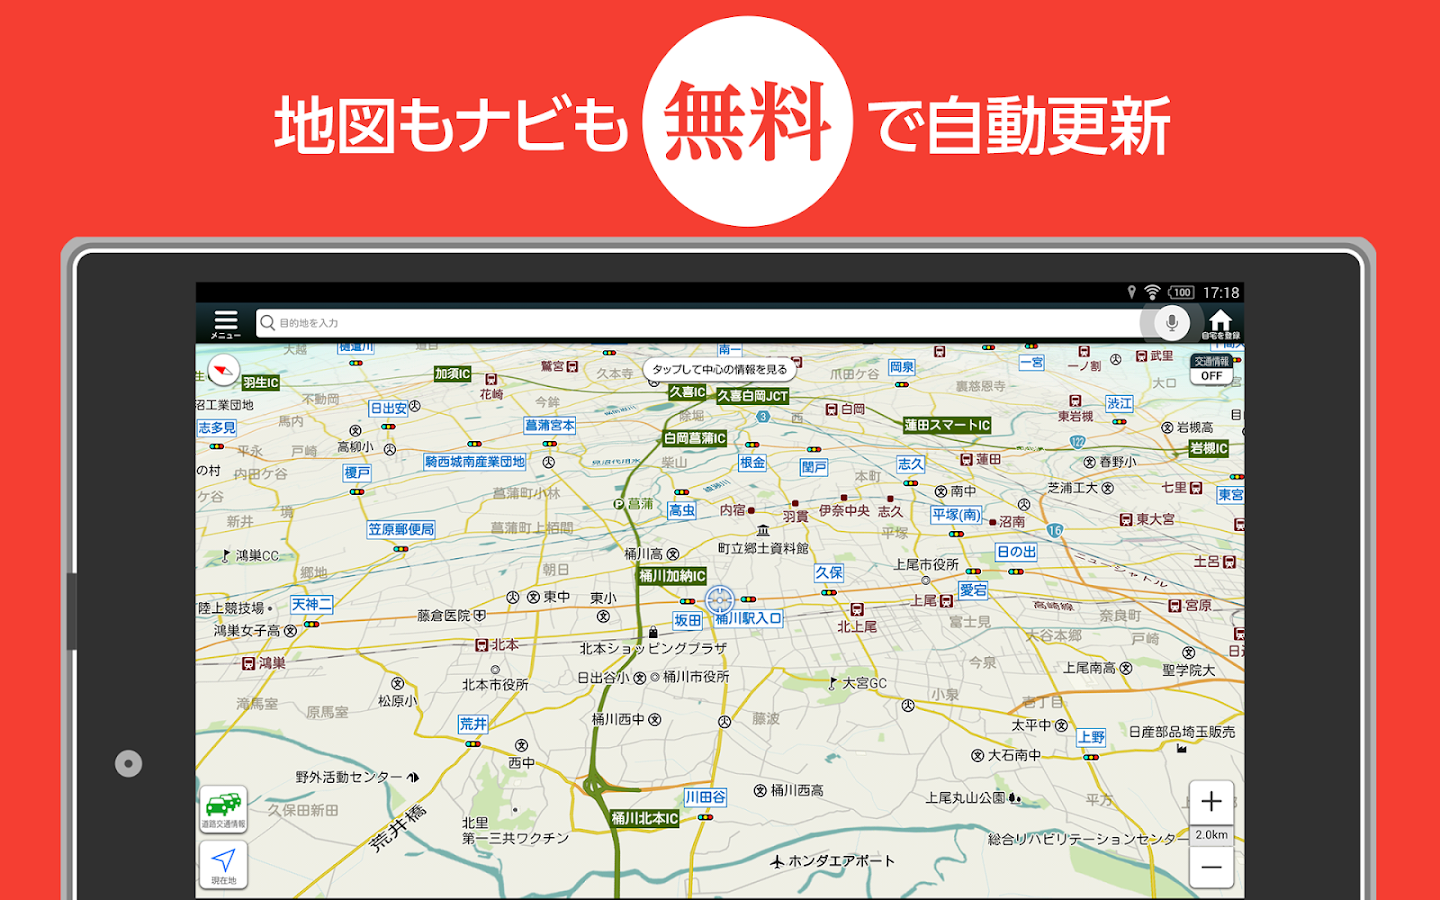Tap the 久保 intersection label
This screenshot has width=1440, height=900.
point(829,573)
